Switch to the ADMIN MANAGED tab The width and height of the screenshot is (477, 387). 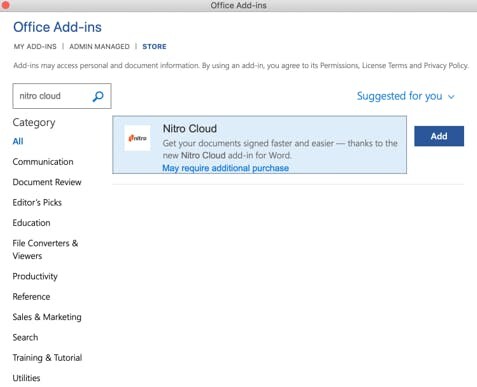click(x=99, y=46)
